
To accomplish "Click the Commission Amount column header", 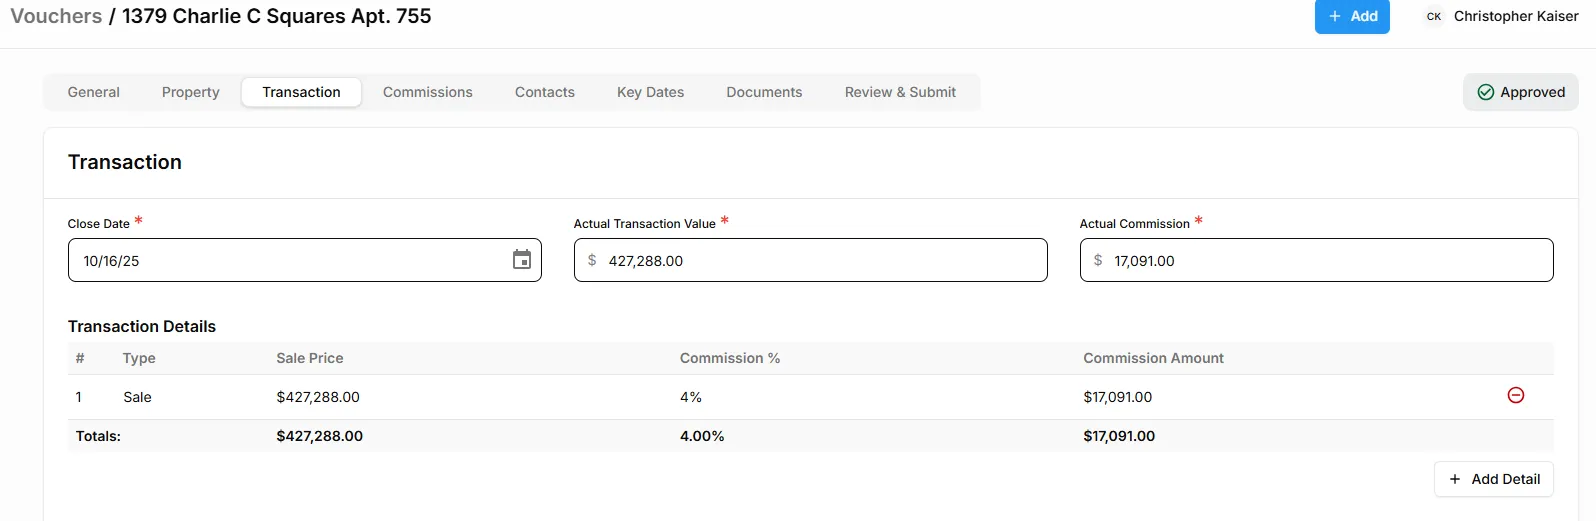I will point(1153,358).
